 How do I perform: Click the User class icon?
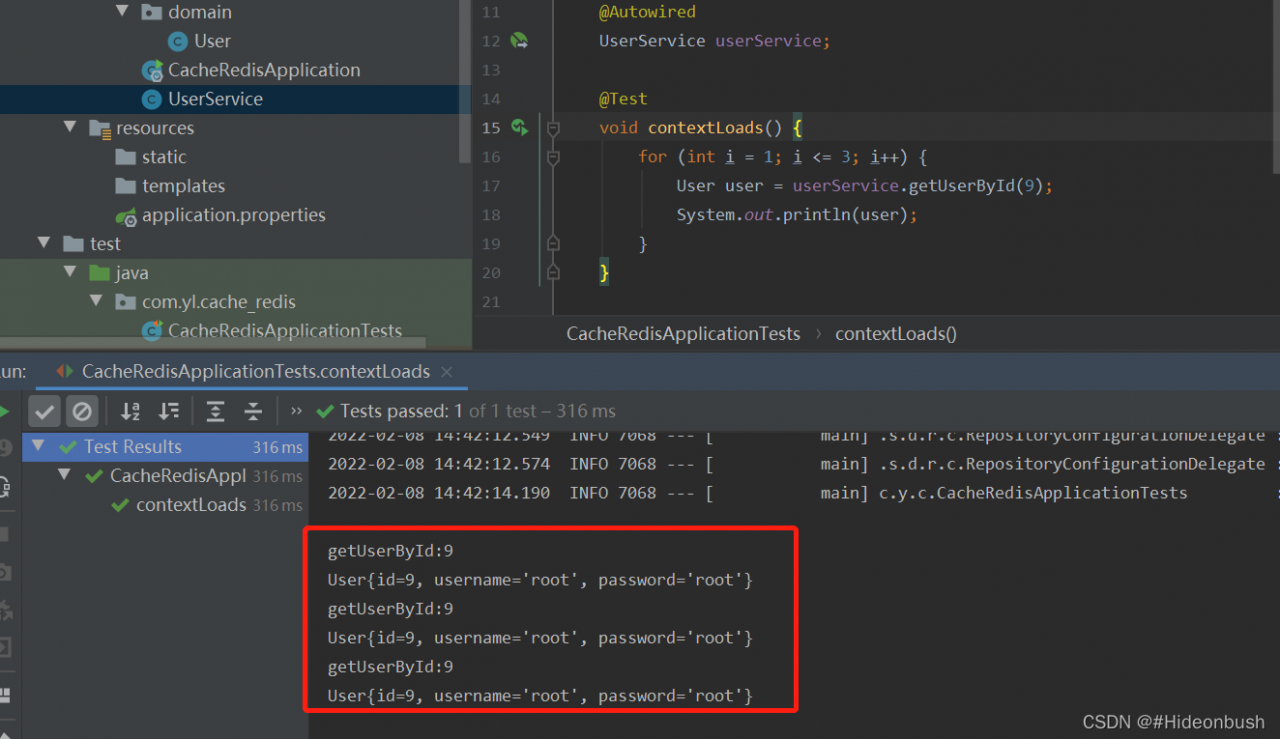click(178, 41)
